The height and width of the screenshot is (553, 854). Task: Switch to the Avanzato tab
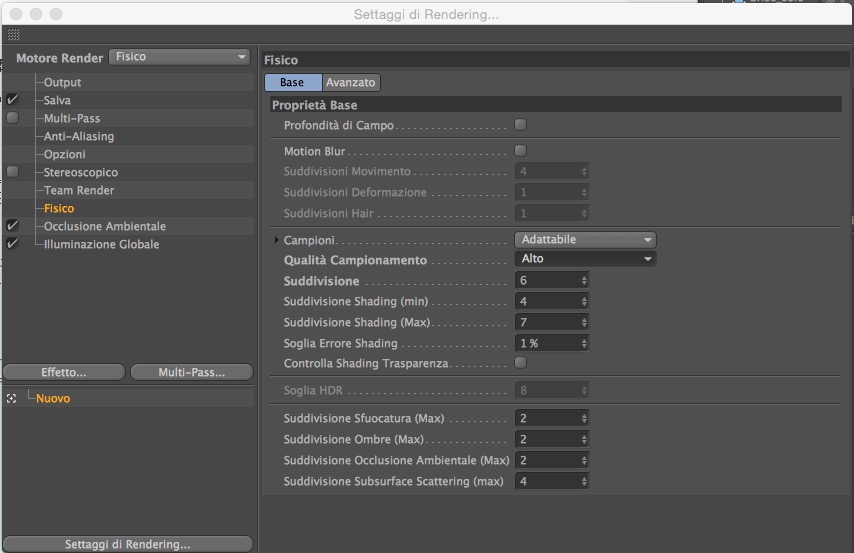[351, 82]
